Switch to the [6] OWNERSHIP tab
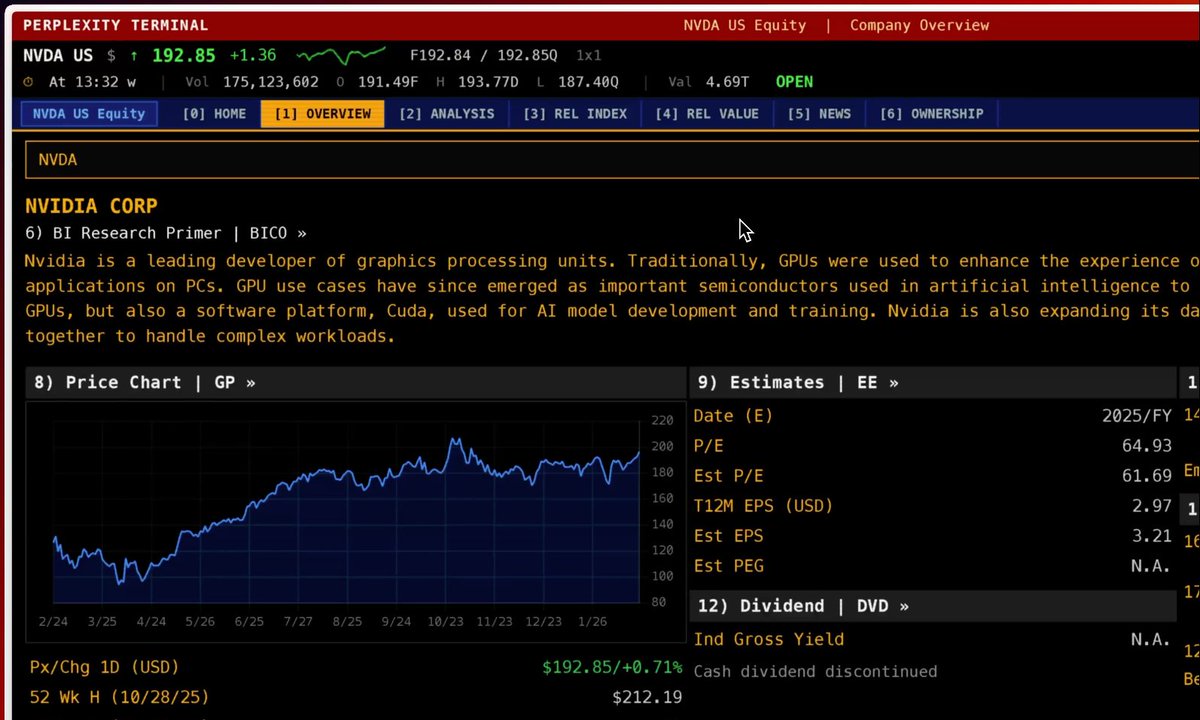The image size is (1200, 720). [x=931, y=114]
